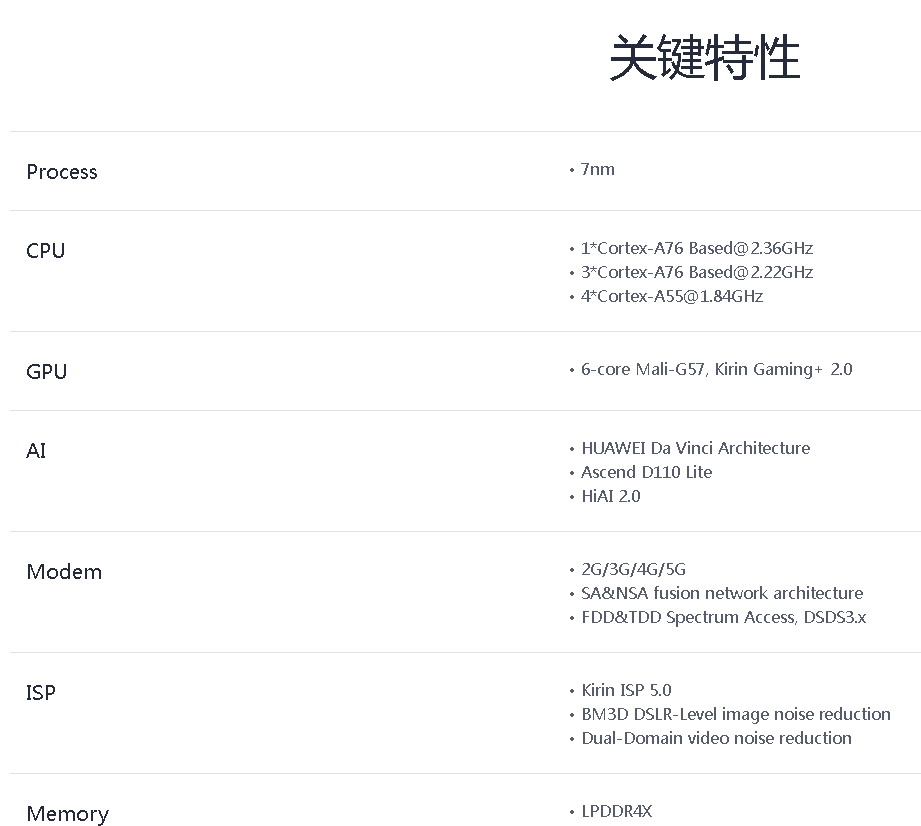Click the ISP row label

[x=41, y=693]
